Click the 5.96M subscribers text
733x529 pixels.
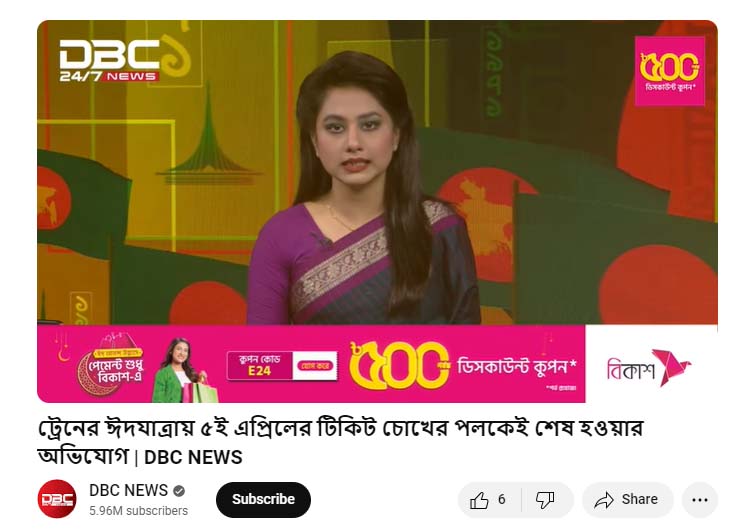point(138,511)
